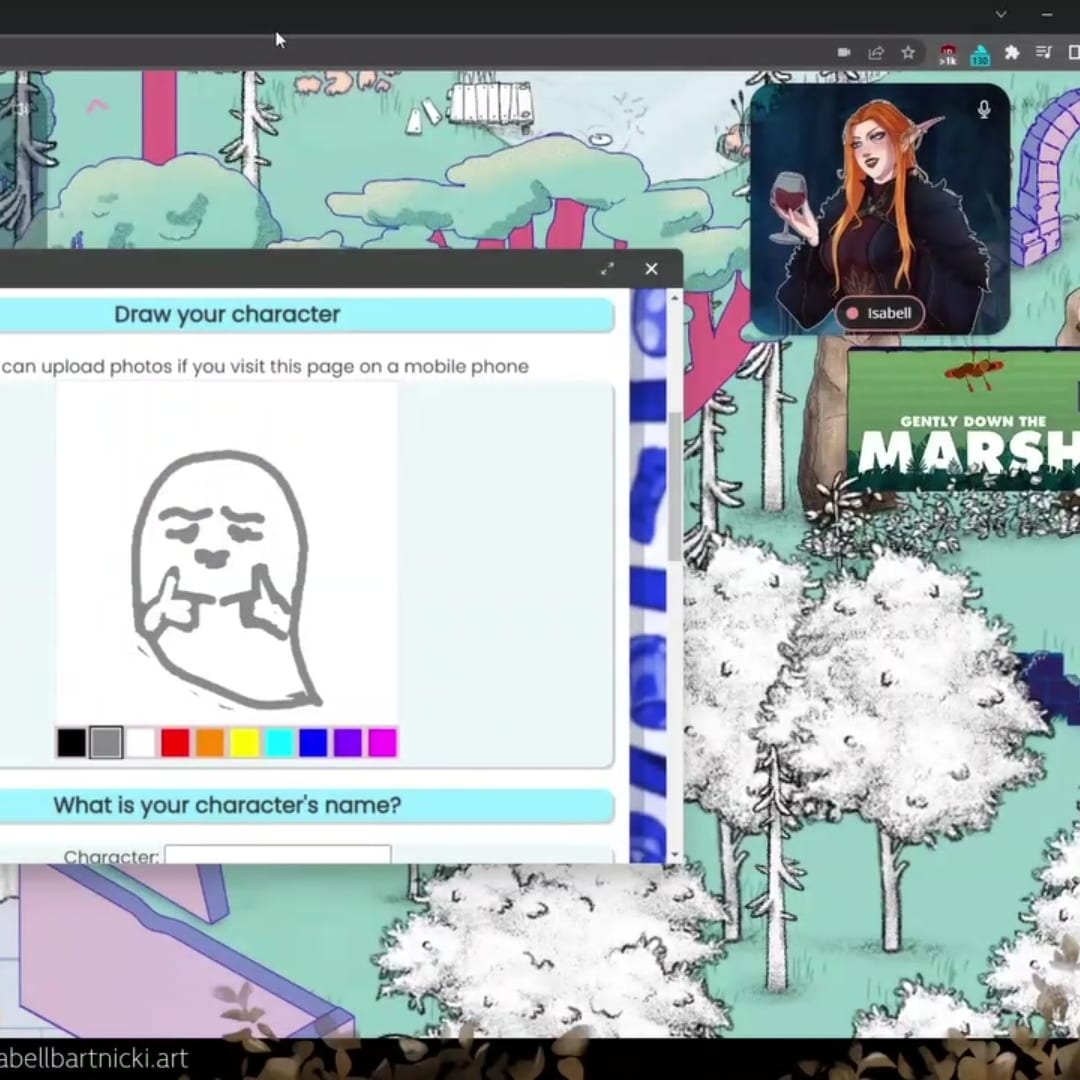Select the blue color swatch
1080x1080 pixels.
point(313,743)
